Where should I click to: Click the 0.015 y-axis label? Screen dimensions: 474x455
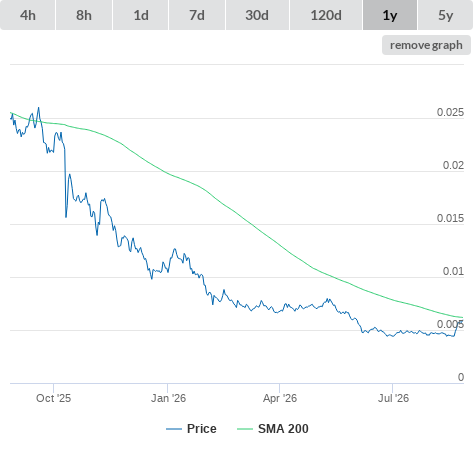[450, 218]
